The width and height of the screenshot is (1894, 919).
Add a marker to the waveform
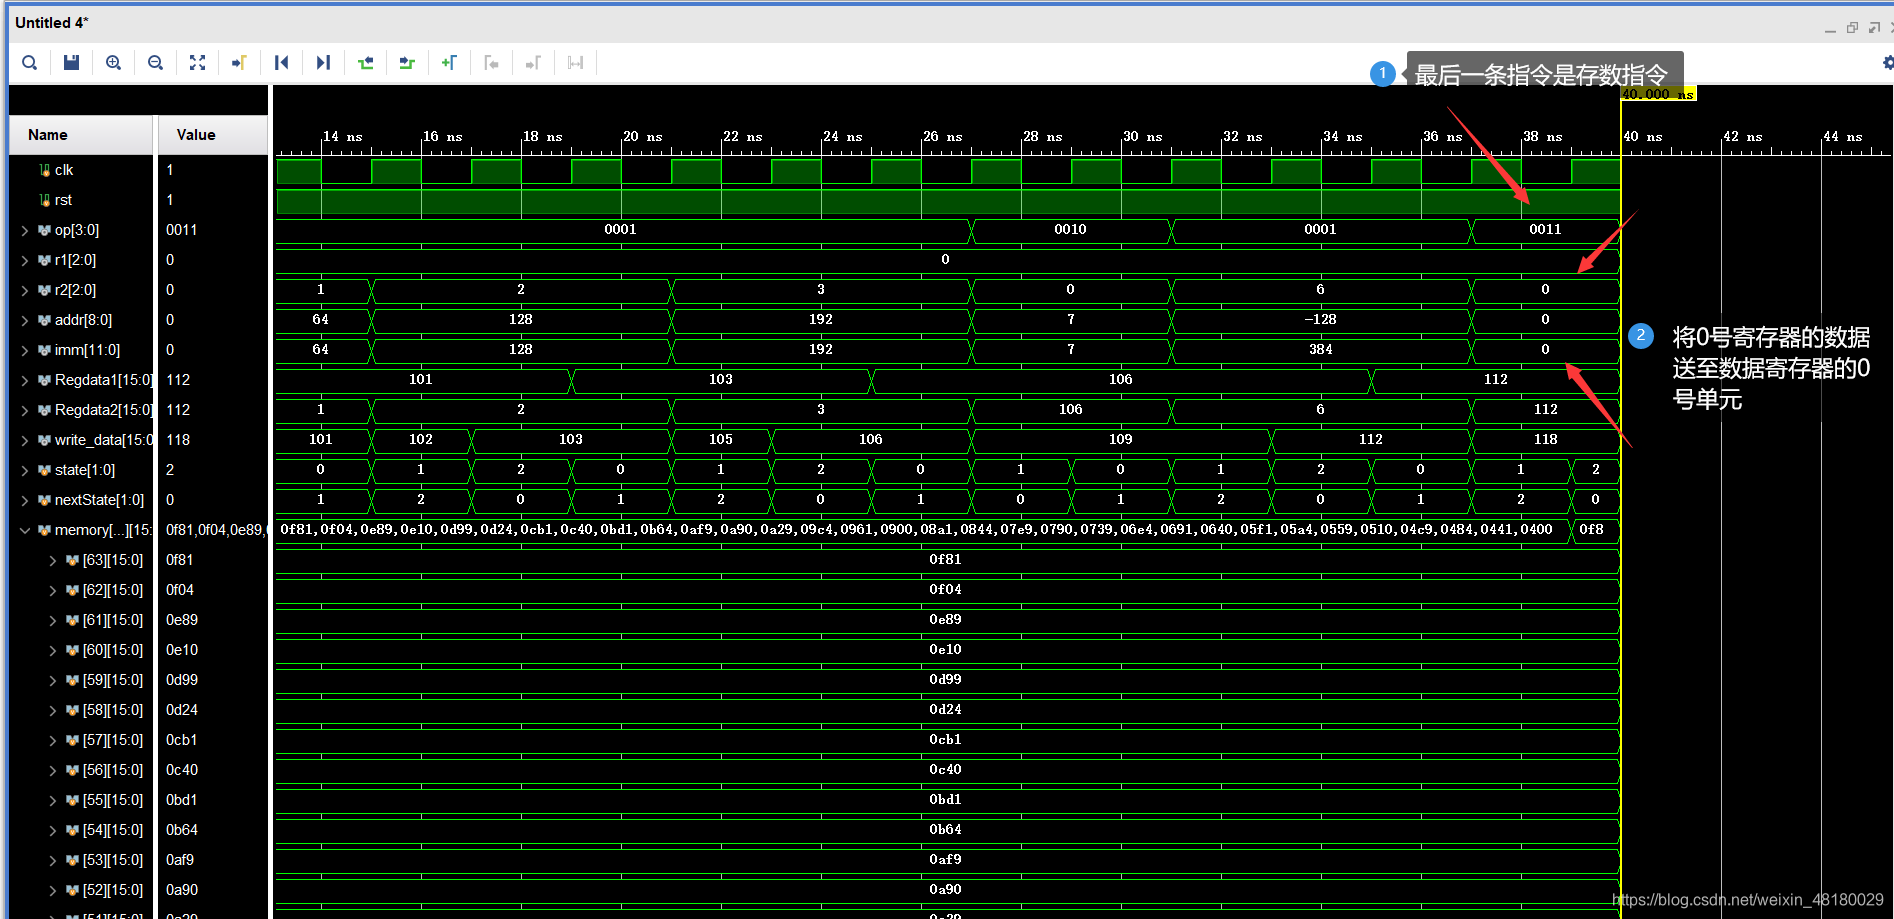point(450,63)
